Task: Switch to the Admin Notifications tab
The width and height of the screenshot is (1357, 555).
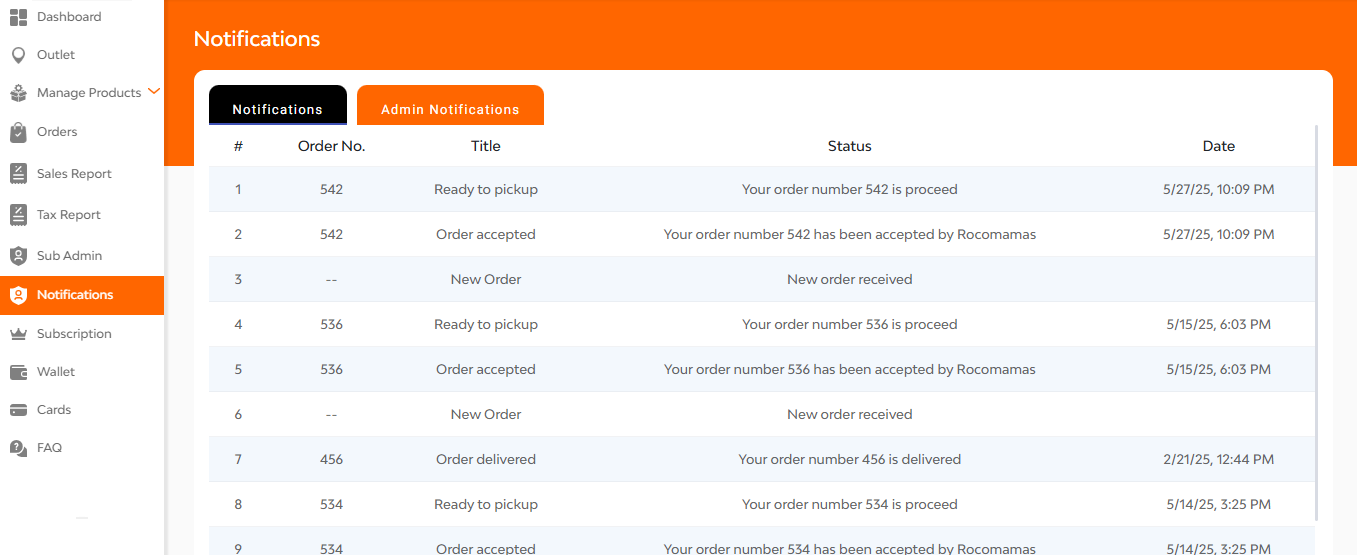Action: (x=450, y=105)
